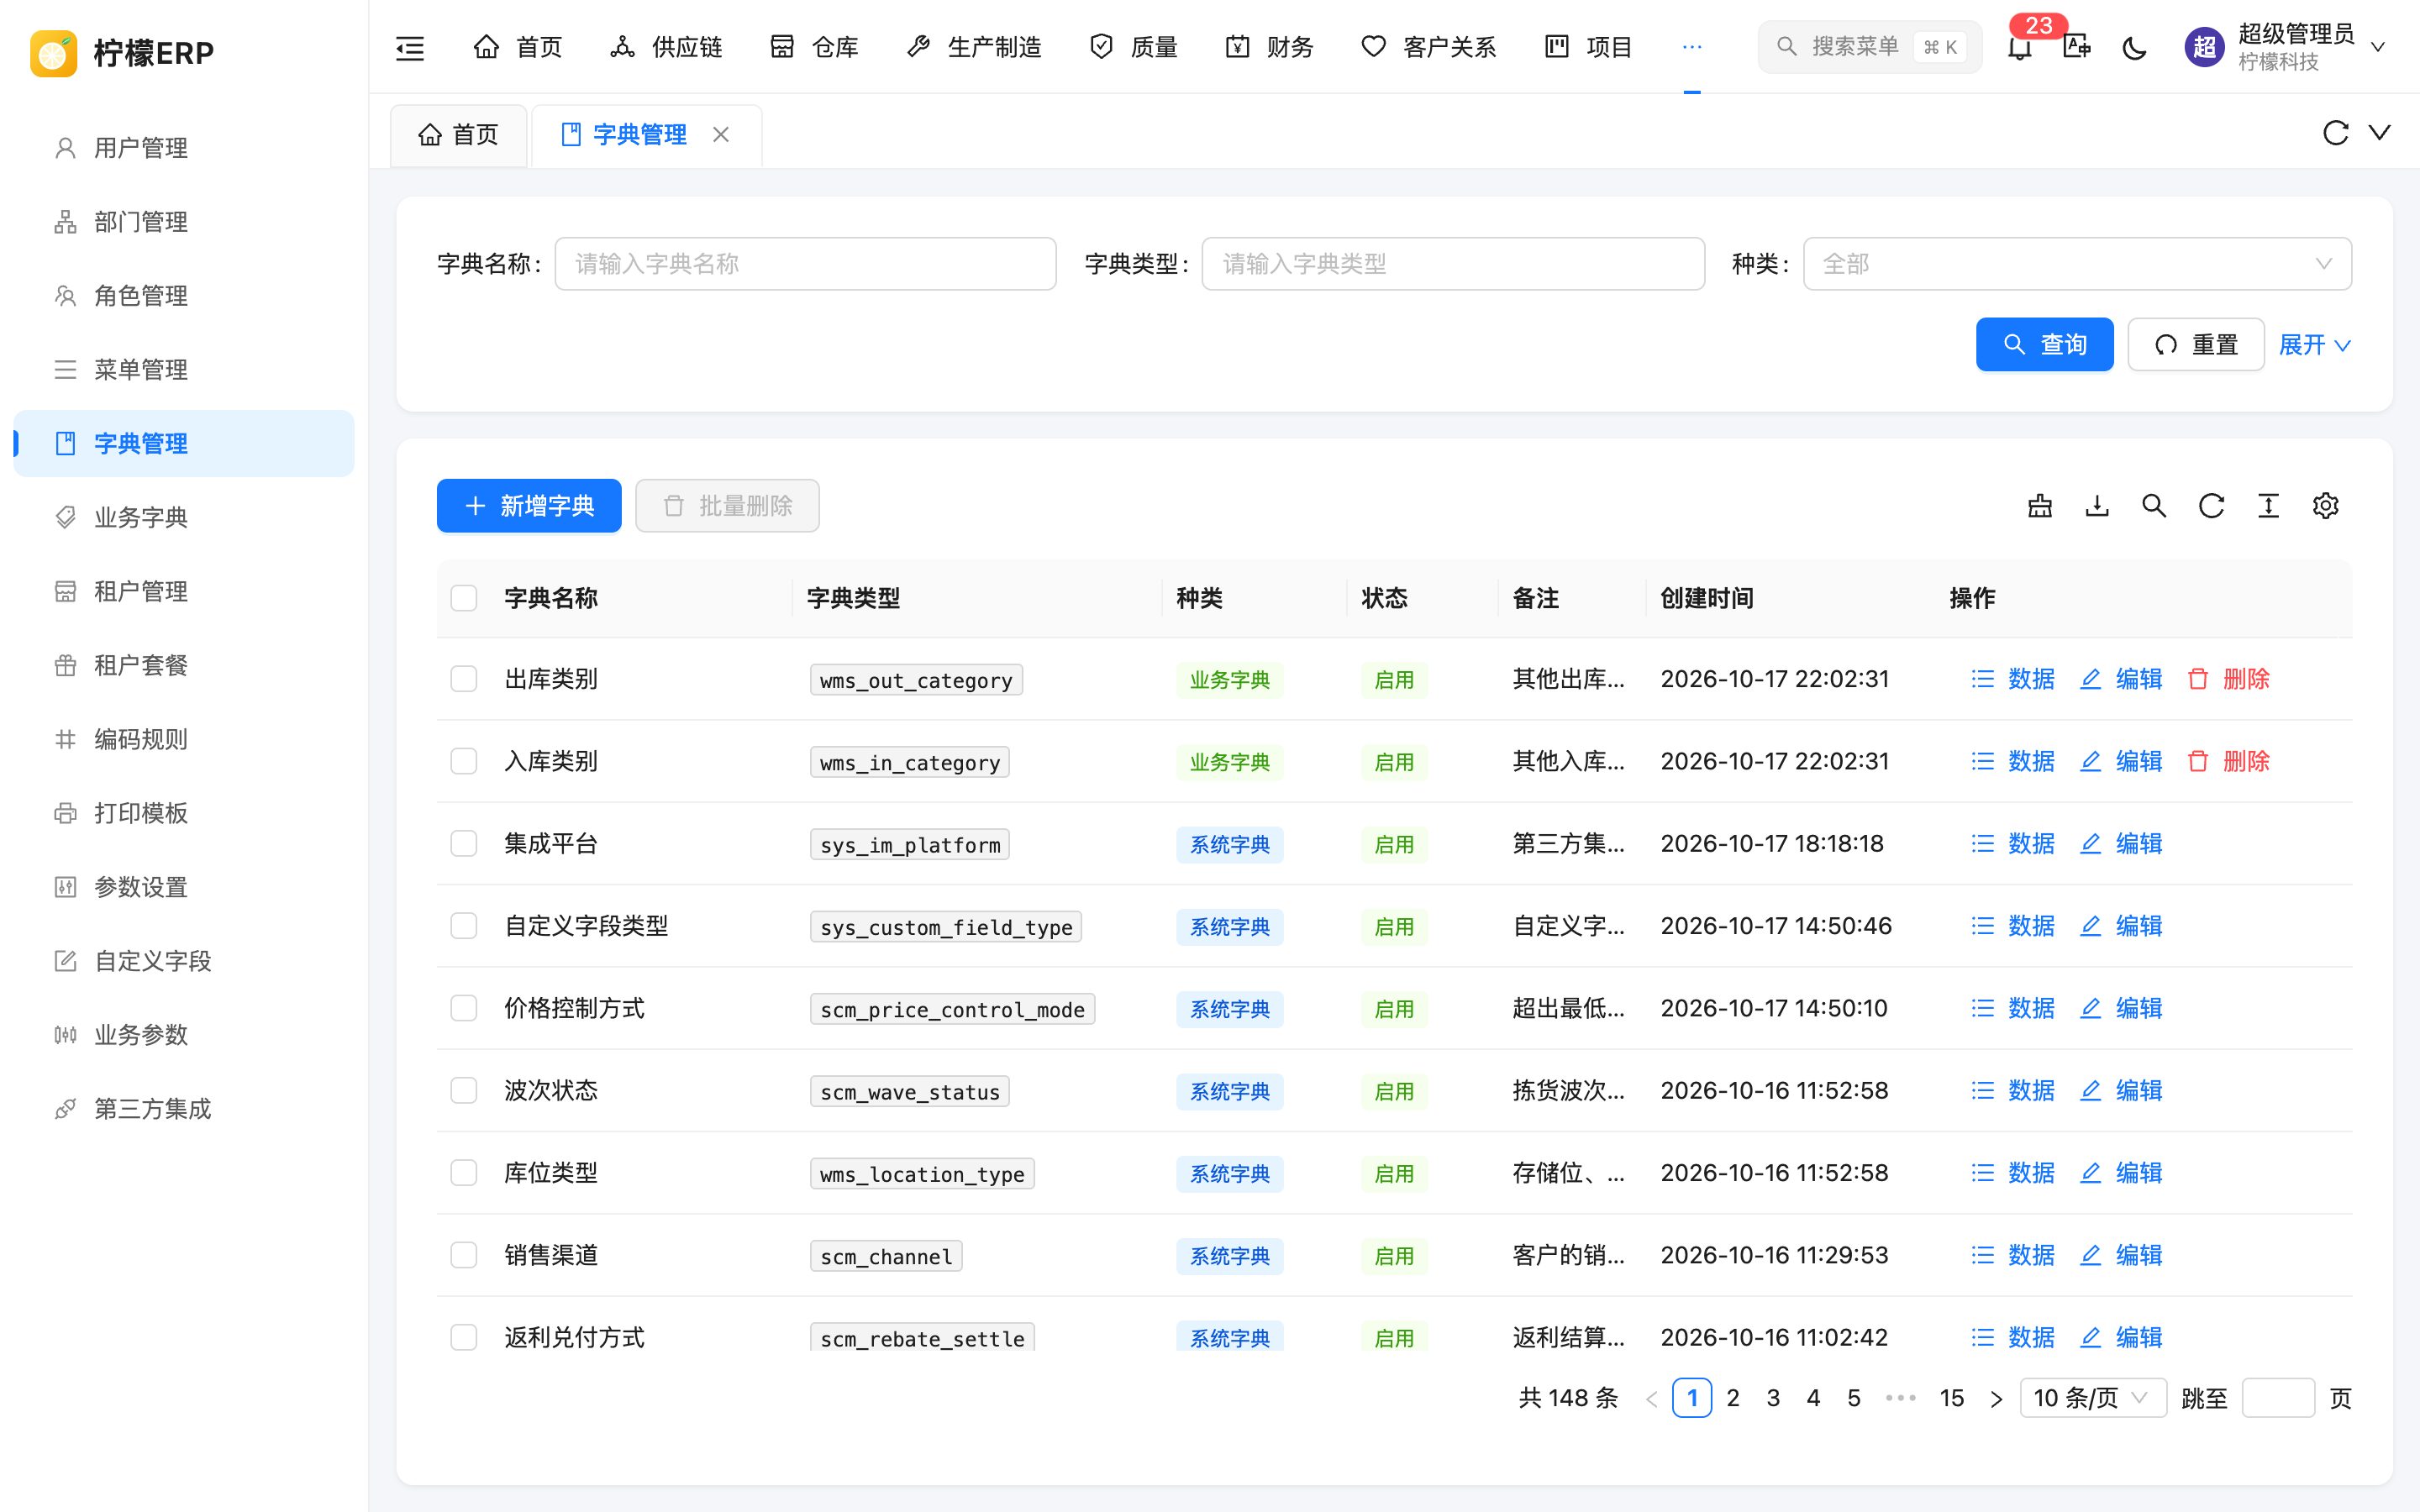
Task: Check the 集成平台 row checkbox
Action: pyautogui.click(x=464, y=844)
